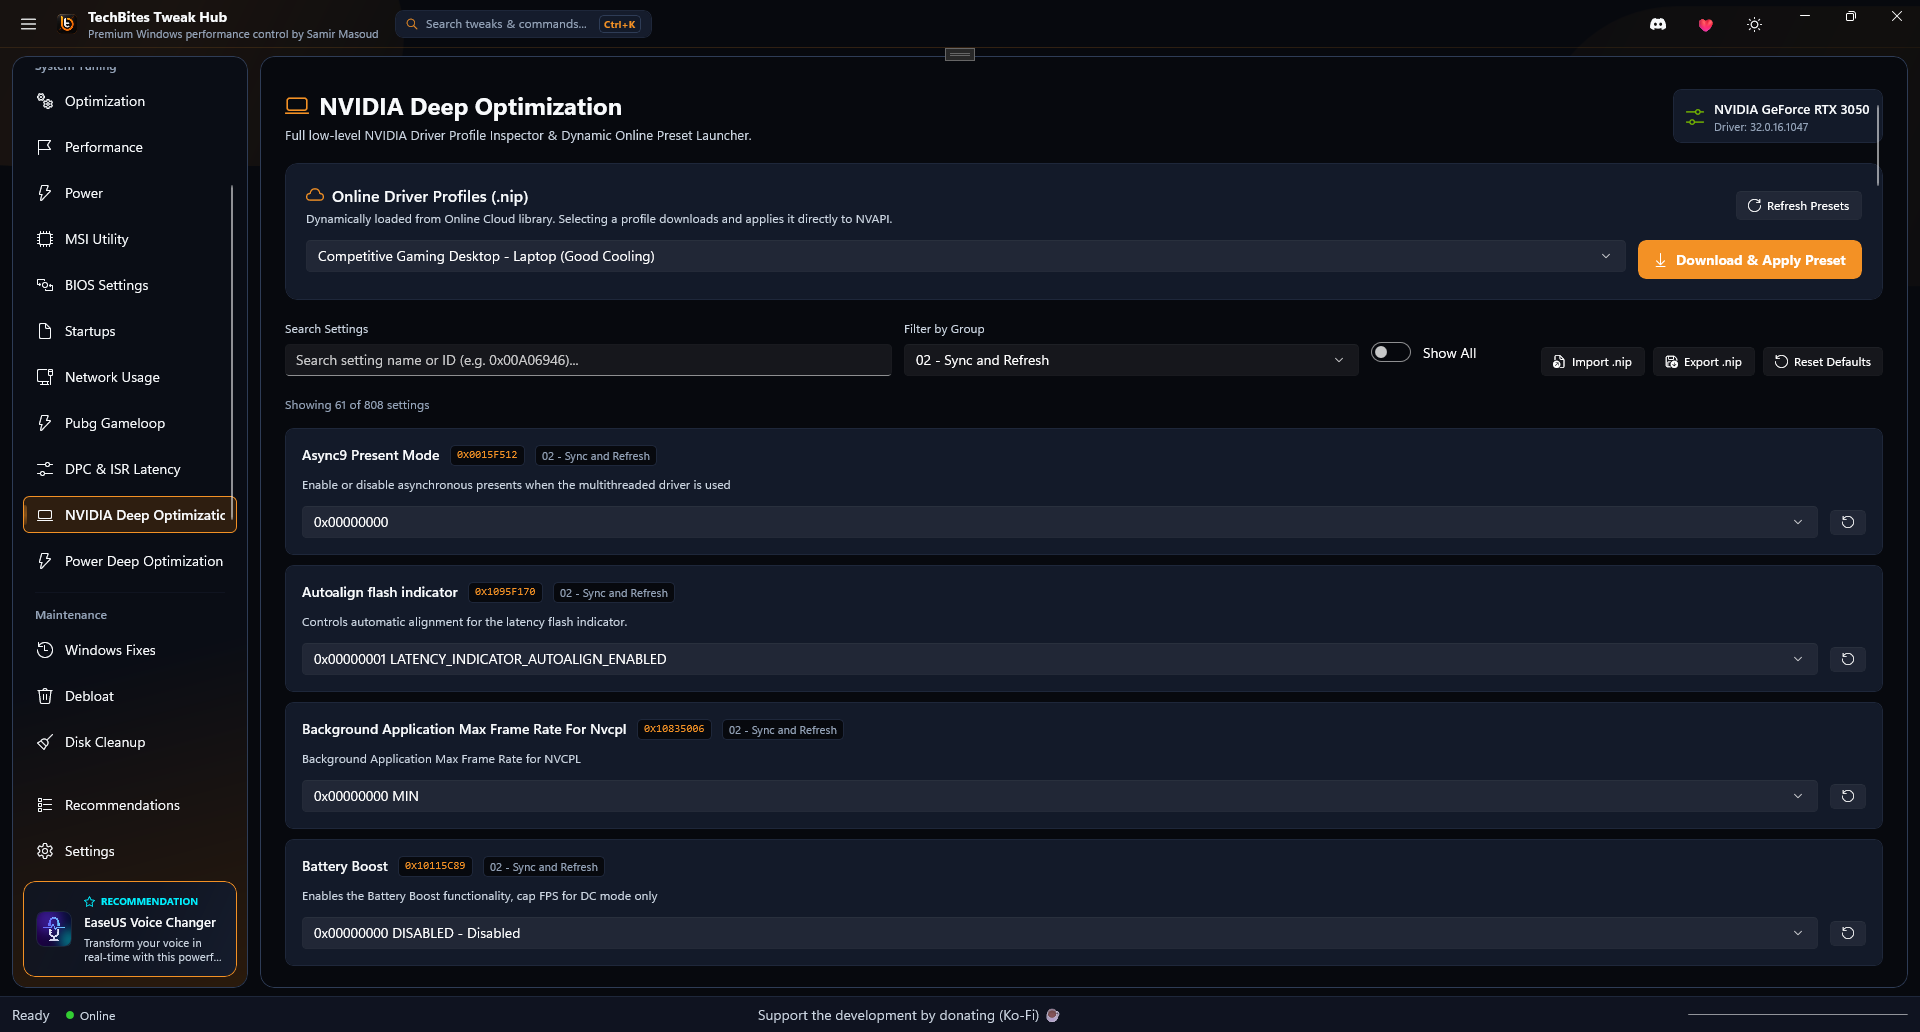
Task: Click setting ID 0x10115C89 badge
Action: [x=435, y=866]
